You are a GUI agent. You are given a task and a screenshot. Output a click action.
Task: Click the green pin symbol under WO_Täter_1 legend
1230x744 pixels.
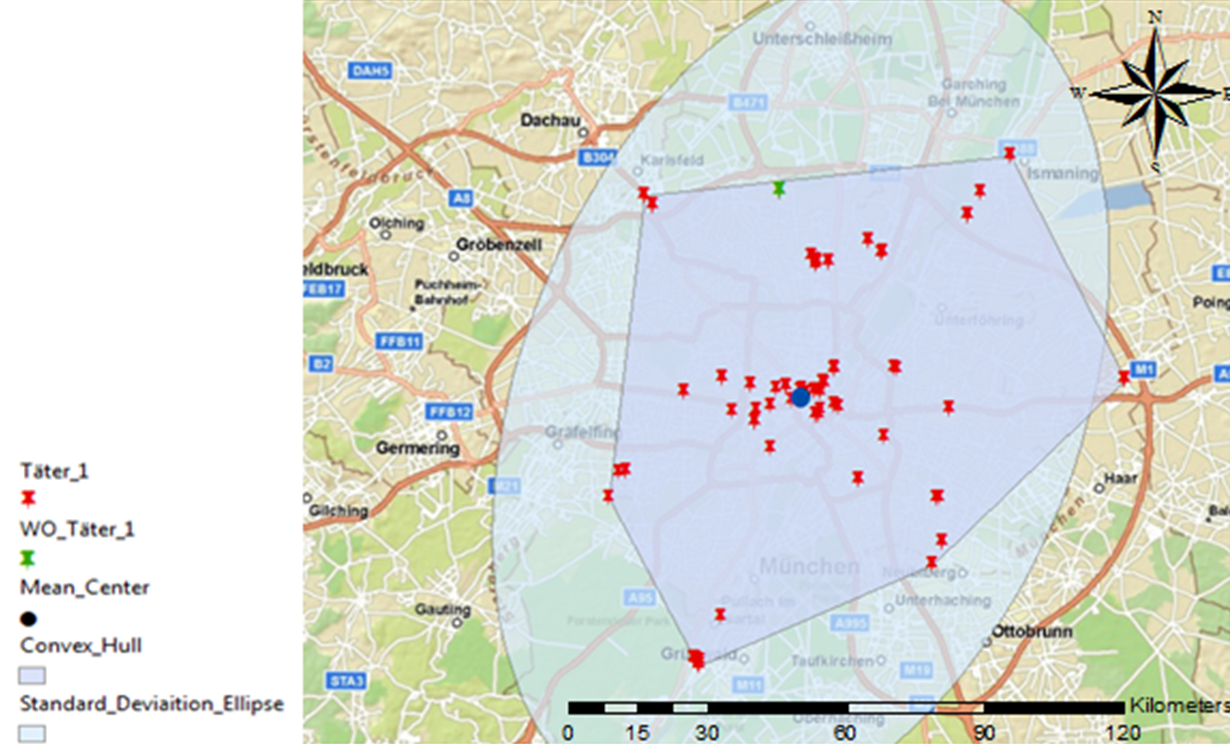29,559
